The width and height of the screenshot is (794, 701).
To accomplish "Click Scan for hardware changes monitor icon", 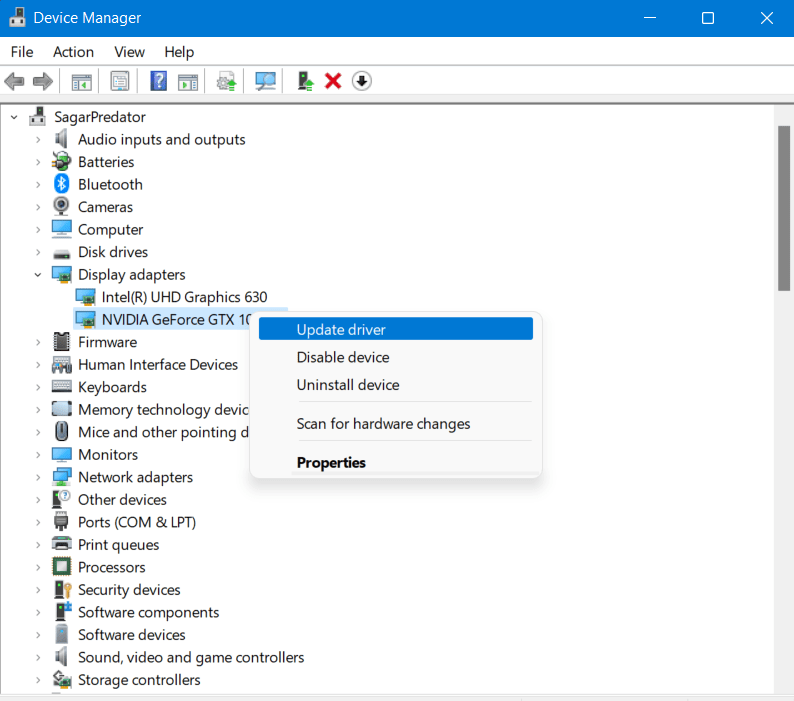I will click(x=265, y=81).
